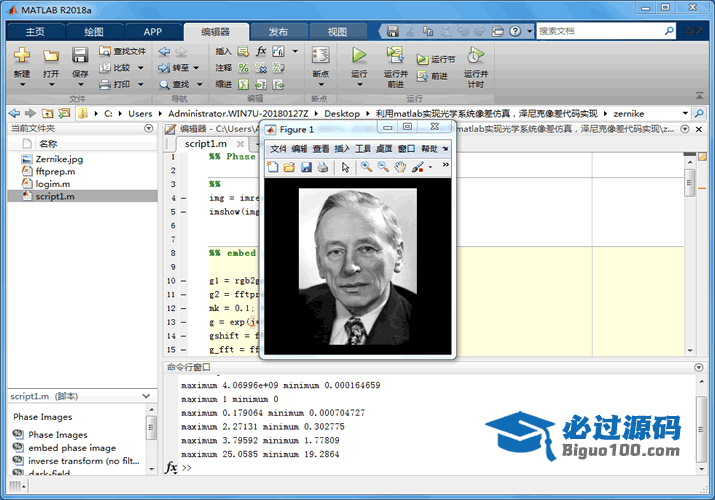
Task: Expand the dropdown under 保存 button
Action: point(80,85)
